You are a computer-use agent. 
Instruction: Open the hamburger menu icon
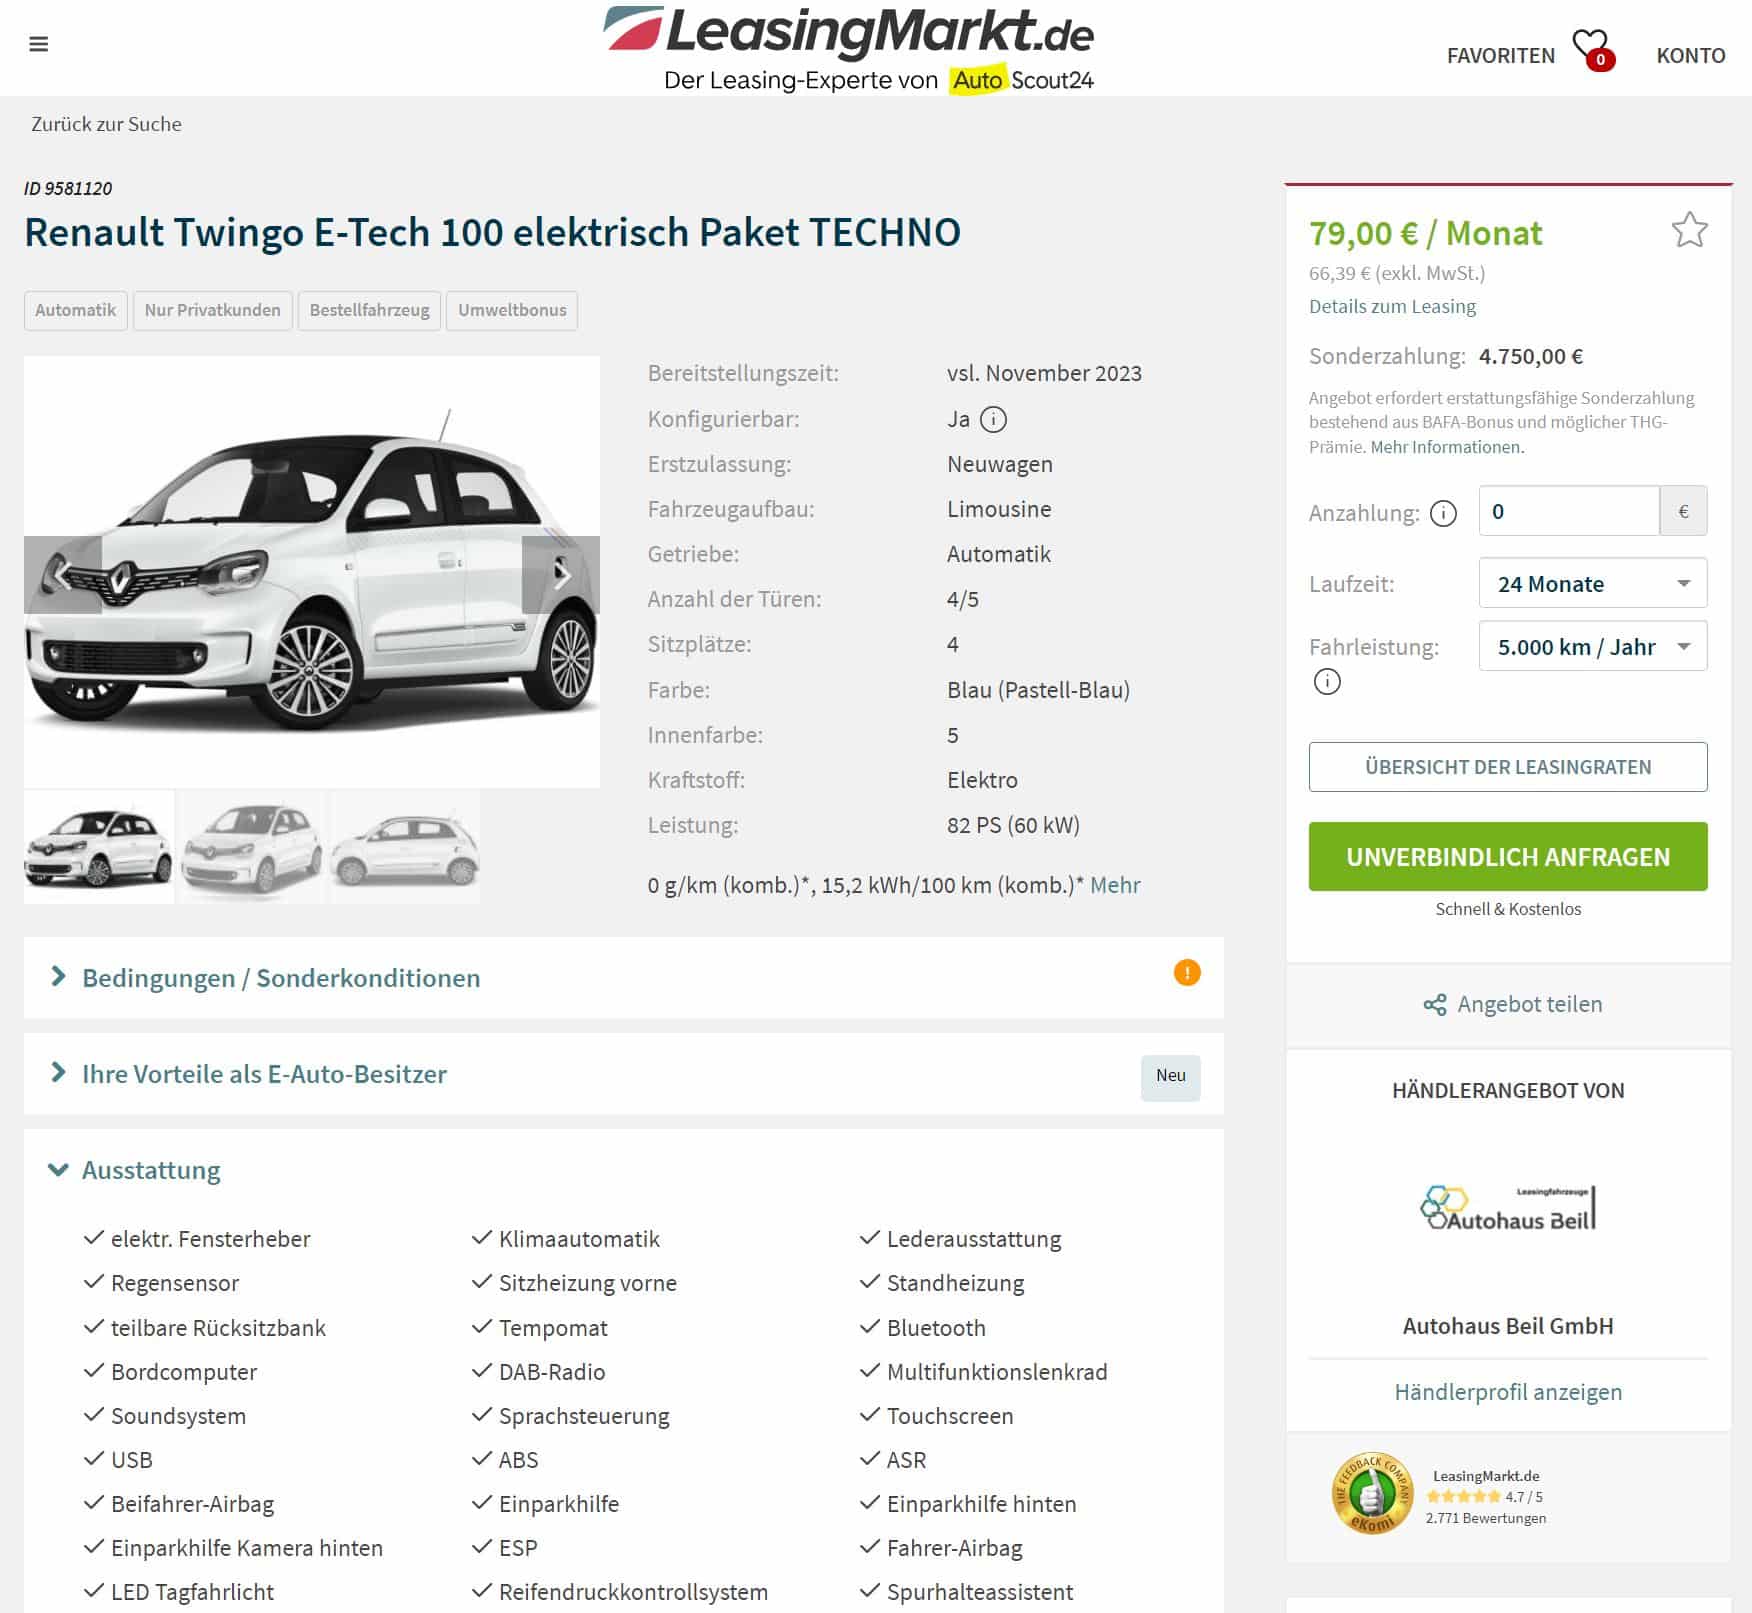click(x=39, y=44)
